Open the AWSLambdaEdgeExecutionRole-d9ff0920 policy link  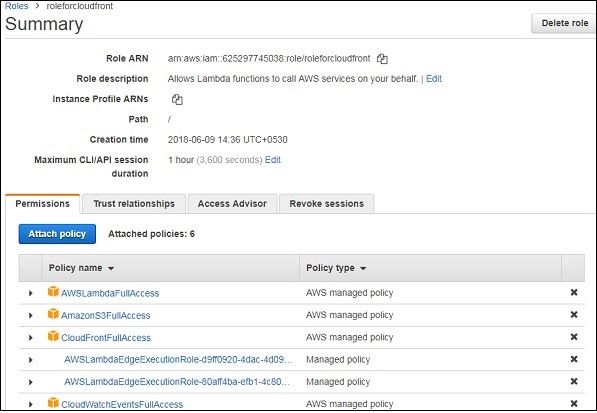tap(178, 360)
